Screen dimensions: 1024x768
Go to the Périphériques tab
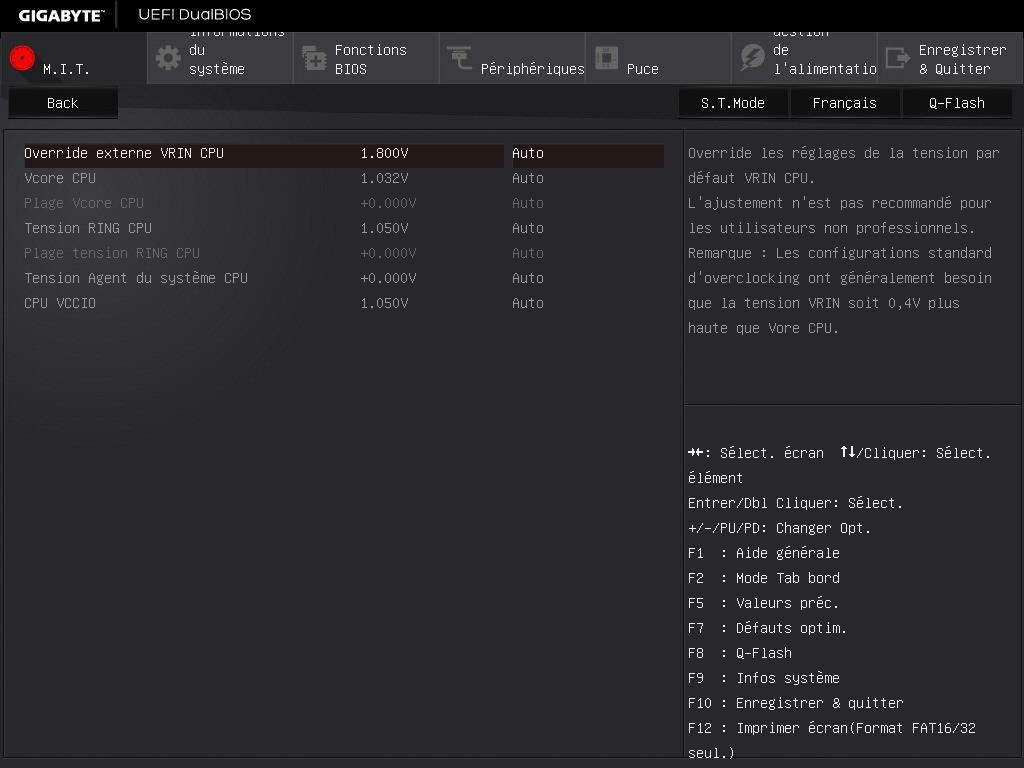(513, 58)
